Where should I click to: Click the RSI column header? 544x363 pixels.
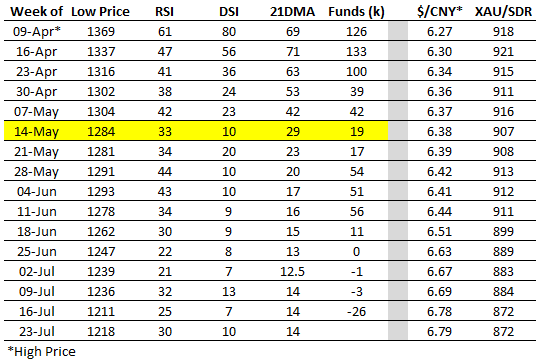pos(164,11)
